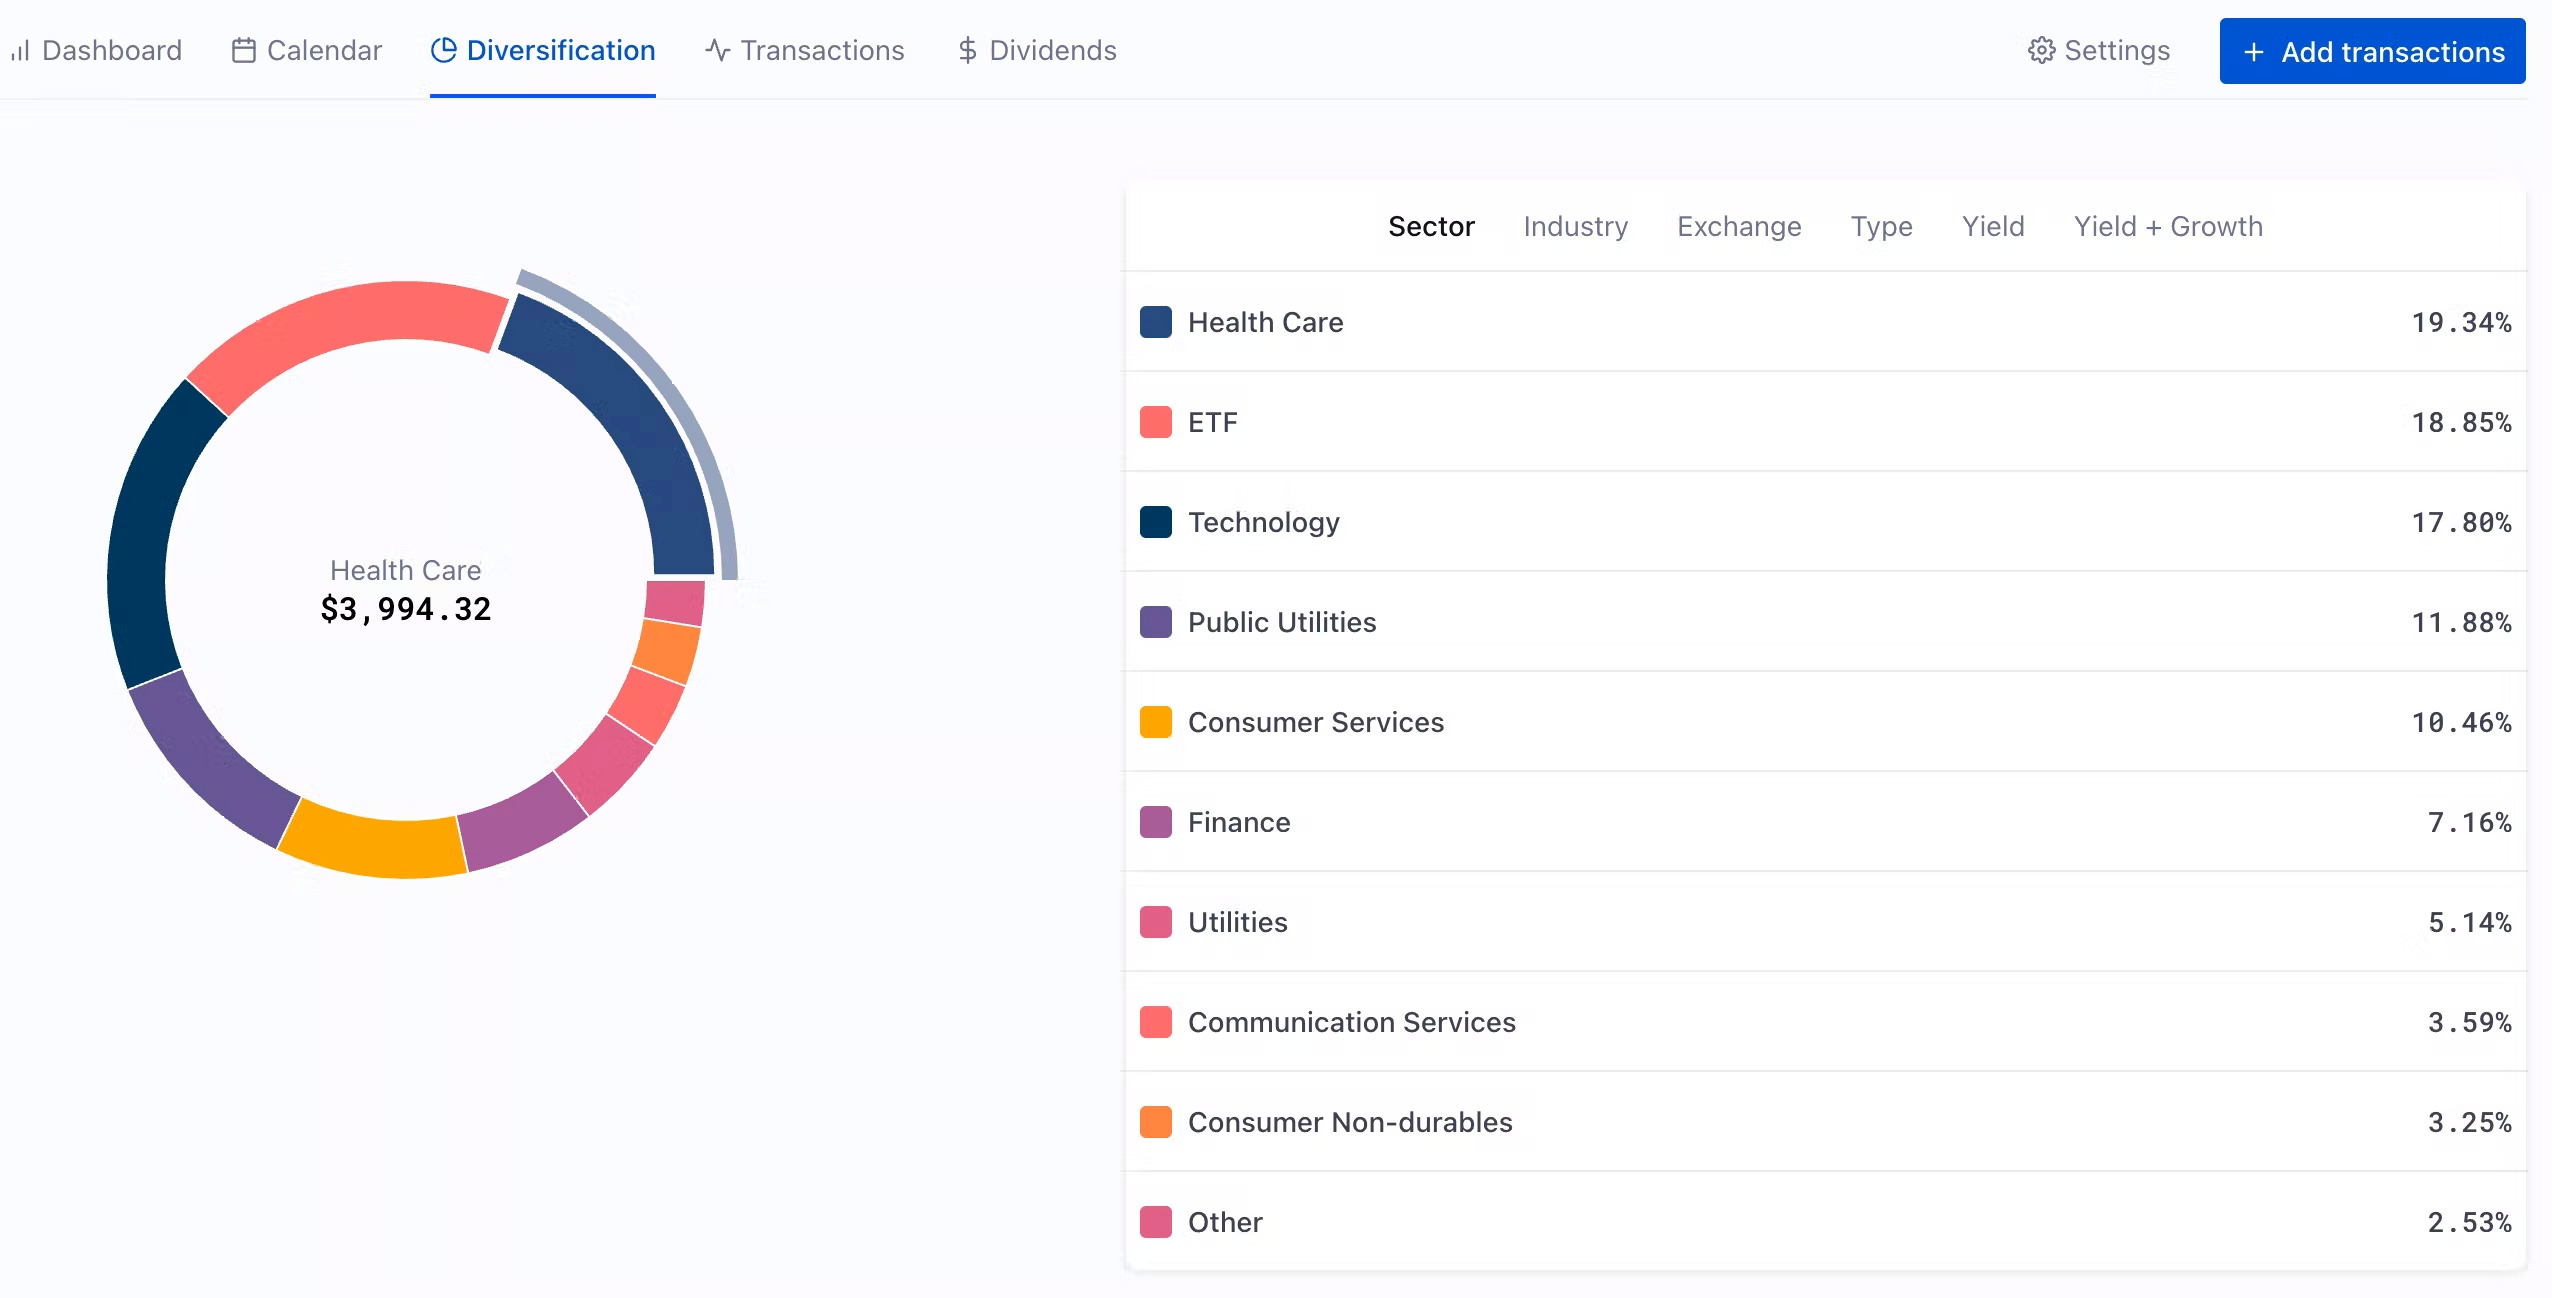Select the Yield + Growth tab
Screen dimensions: 2552x1298
coord(2167,226)
